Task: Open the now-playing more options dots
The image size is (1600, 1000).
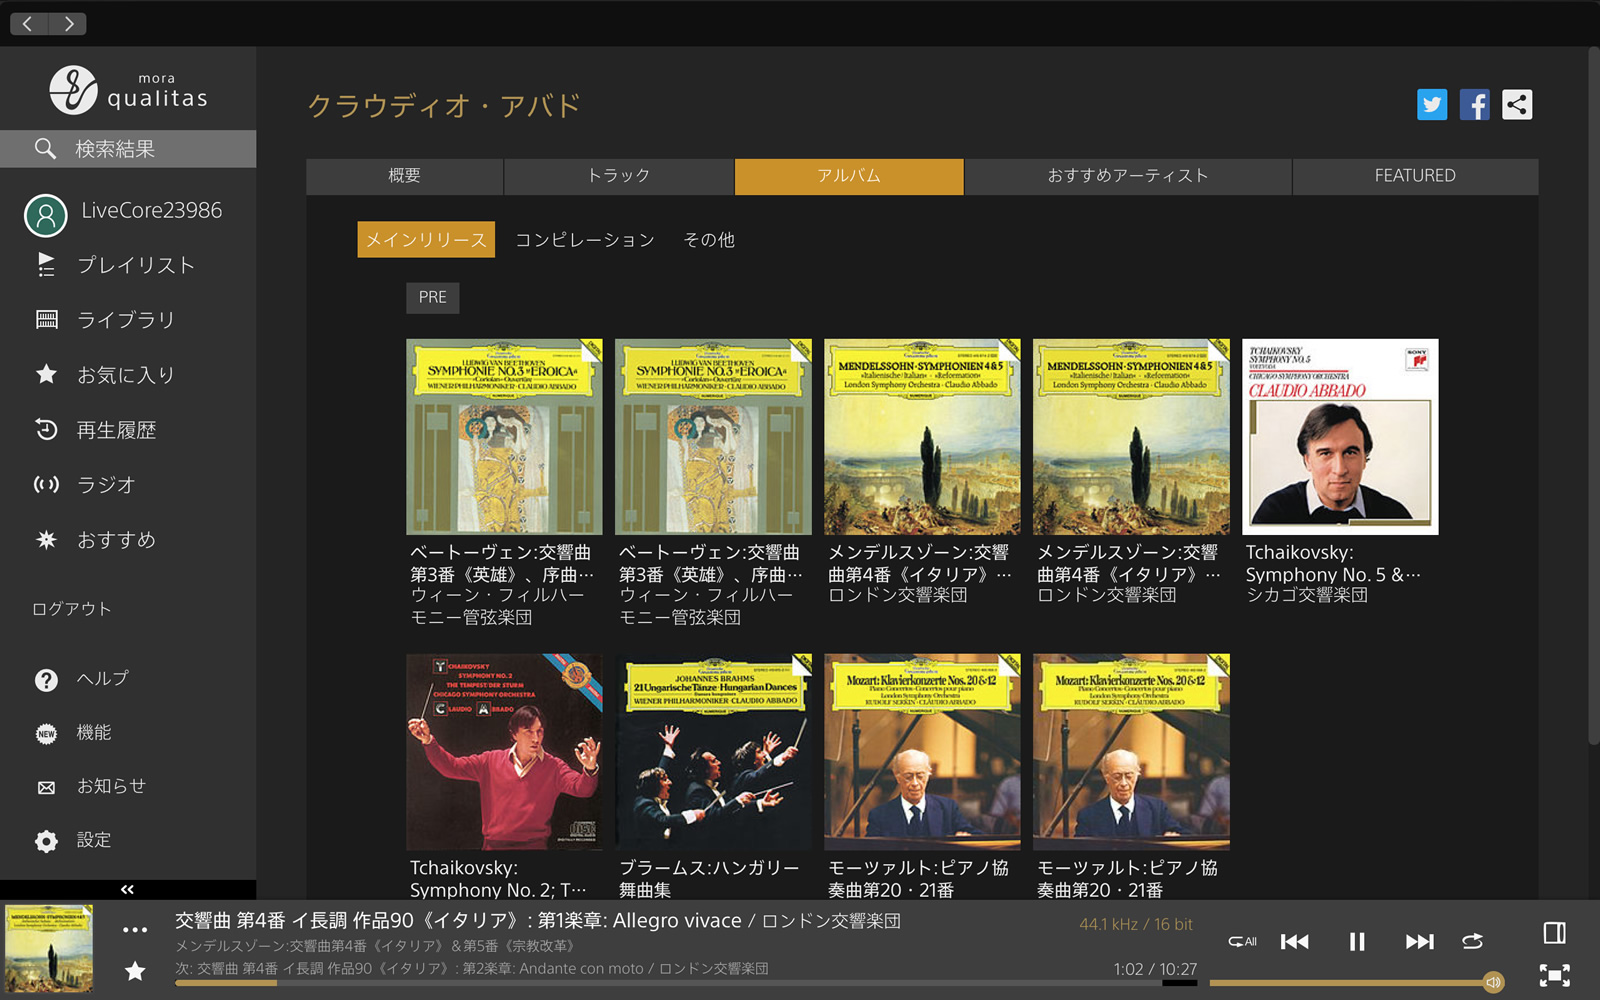Action: coord(135,929)
